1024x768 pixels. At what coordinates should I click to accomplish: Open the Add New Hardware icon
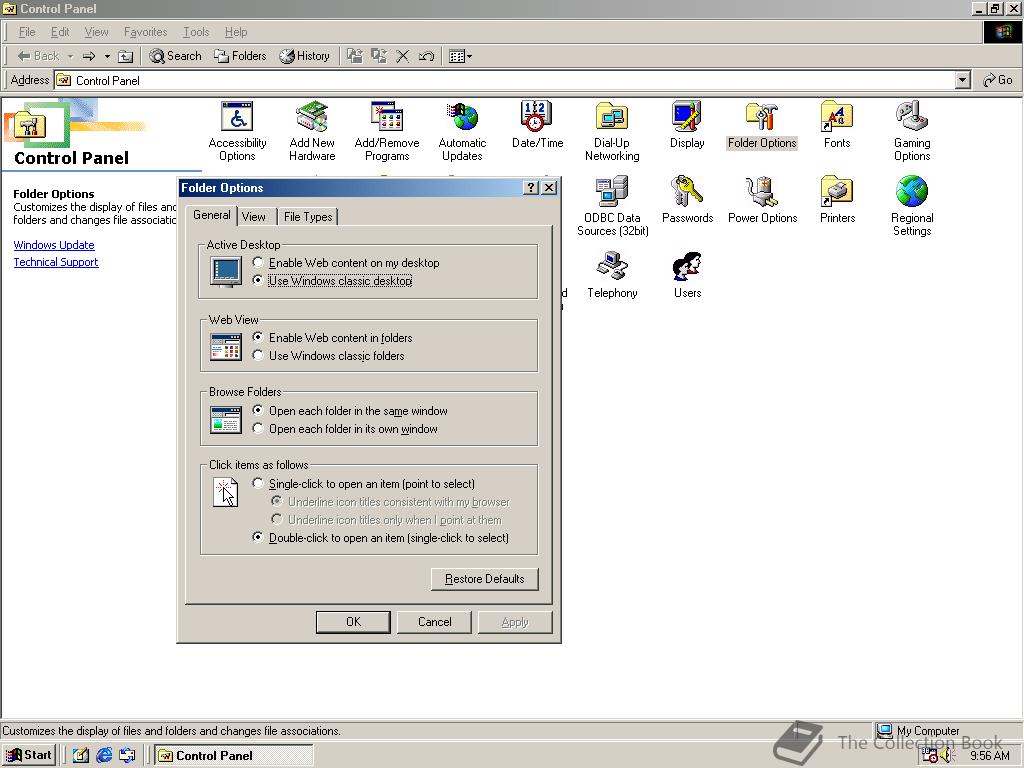pos(312,131)
